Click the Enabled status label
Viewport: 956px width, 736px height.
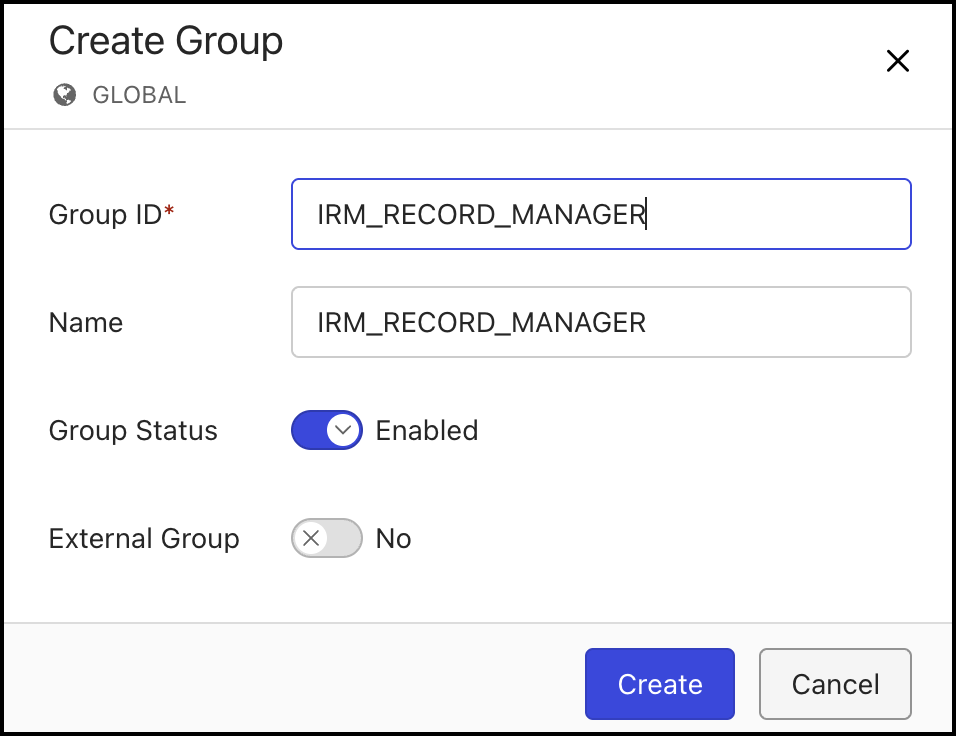pos(427,430)
